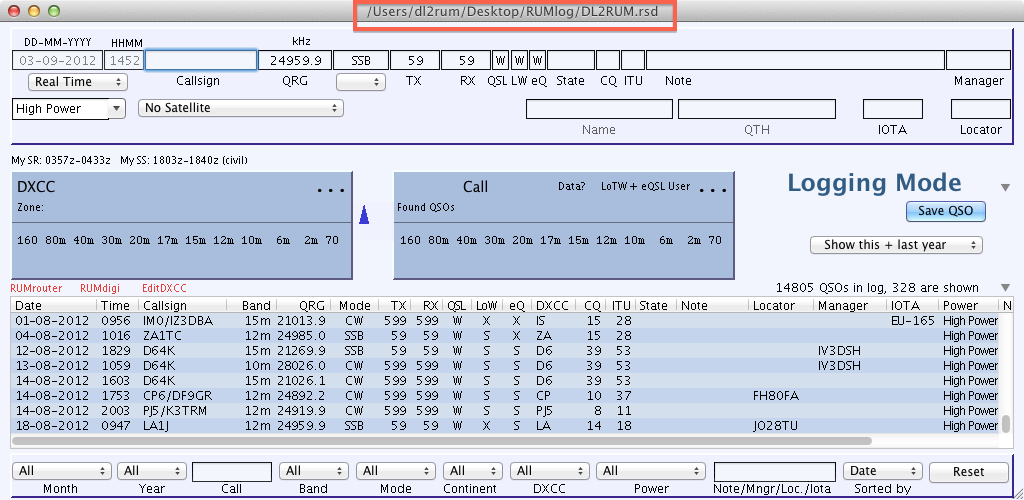Image resolution: width=1024 pixels, height=500 pixels.
Task: Open the DXCC panel three-dots menu
Action: pyautogui.click(x=330, y=190)
